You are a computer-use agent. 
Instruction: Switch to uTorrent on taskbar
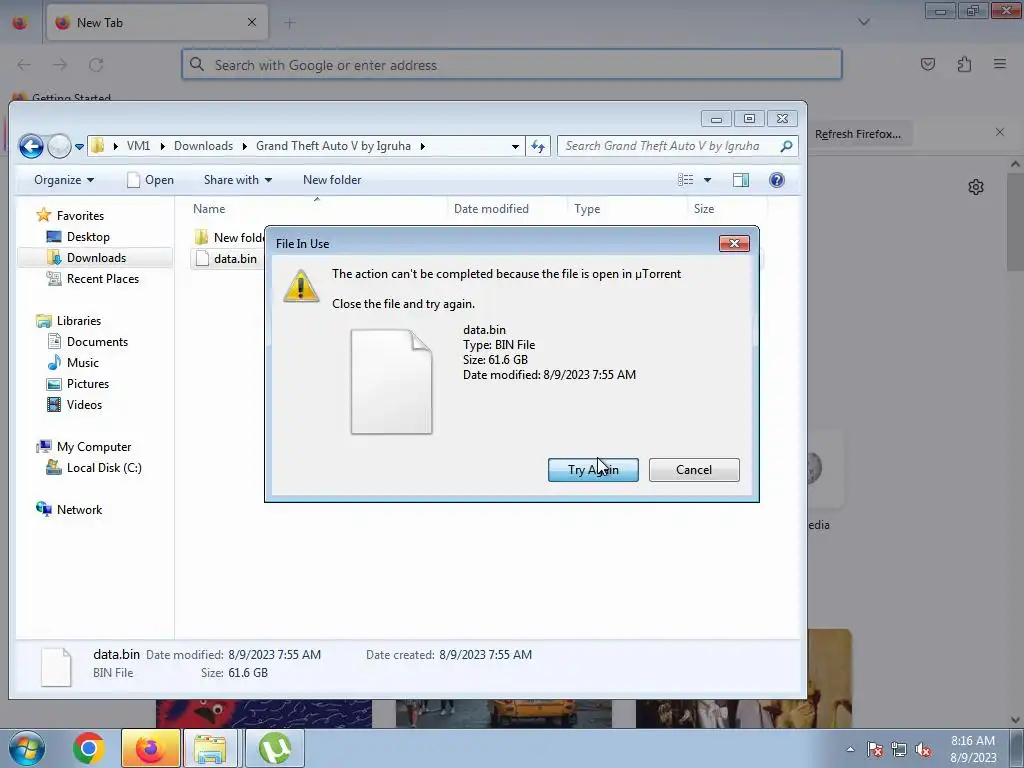[274, 748]
